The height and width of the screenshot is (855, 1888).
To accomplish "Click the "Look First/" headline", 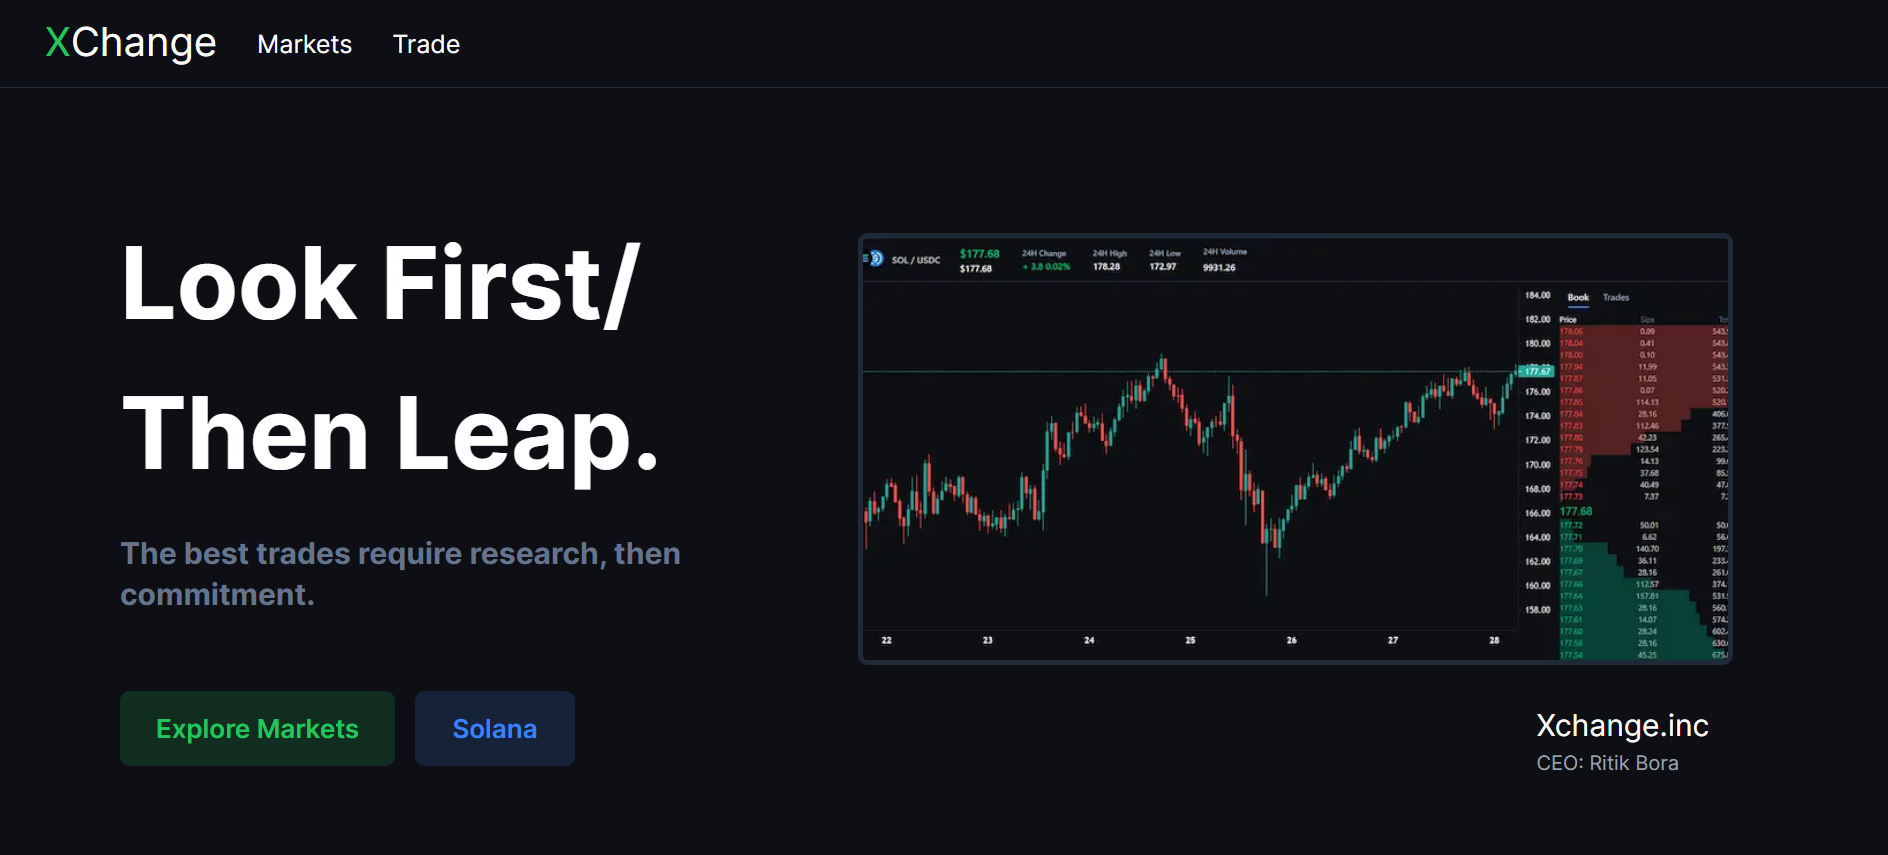I will coord(380,284).
